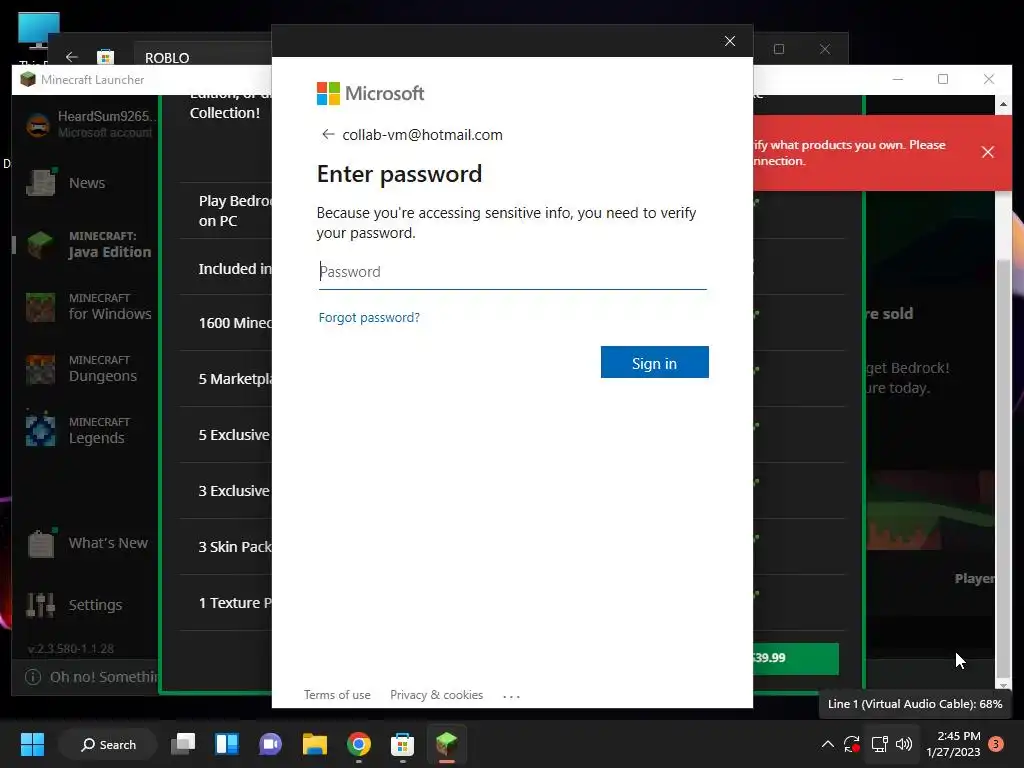Open the Forgot password? link
The width and height of the screenshot is (1024, 768).
pos(369,317)
